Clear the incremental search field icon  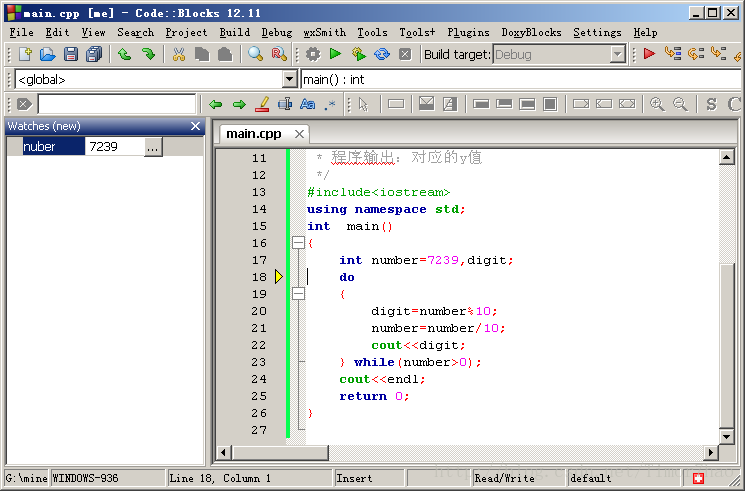point(24,104)
